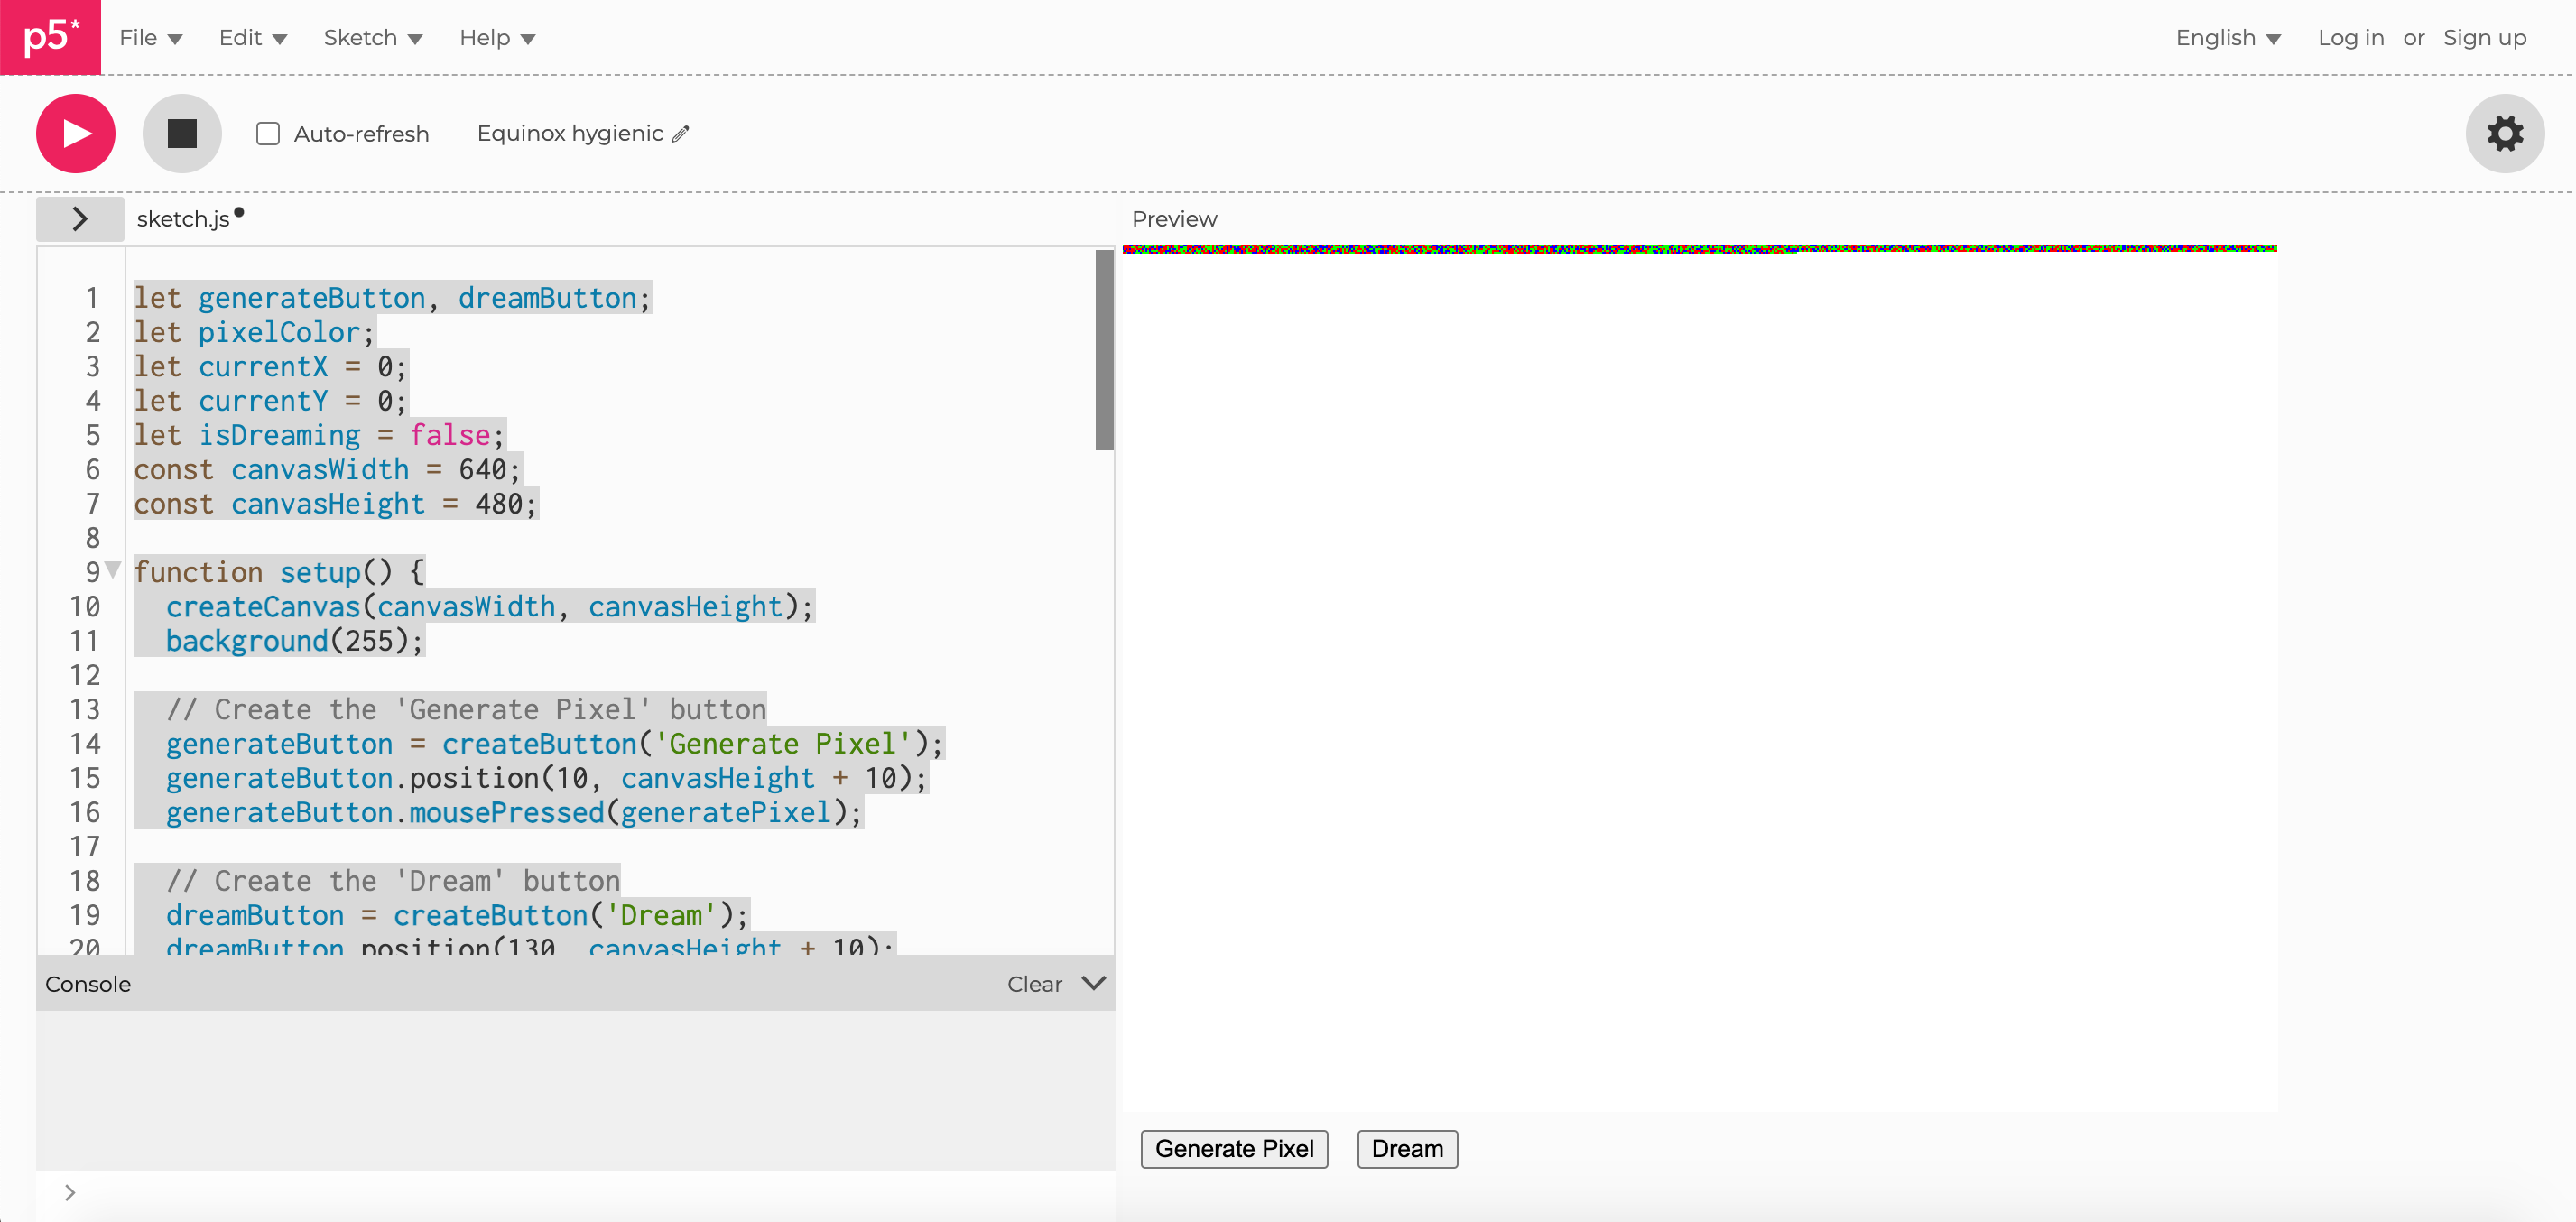Click the Log in link
Image resolution: width=2576 pixels, height=1222 pixels.
[x=2350, y=38]
